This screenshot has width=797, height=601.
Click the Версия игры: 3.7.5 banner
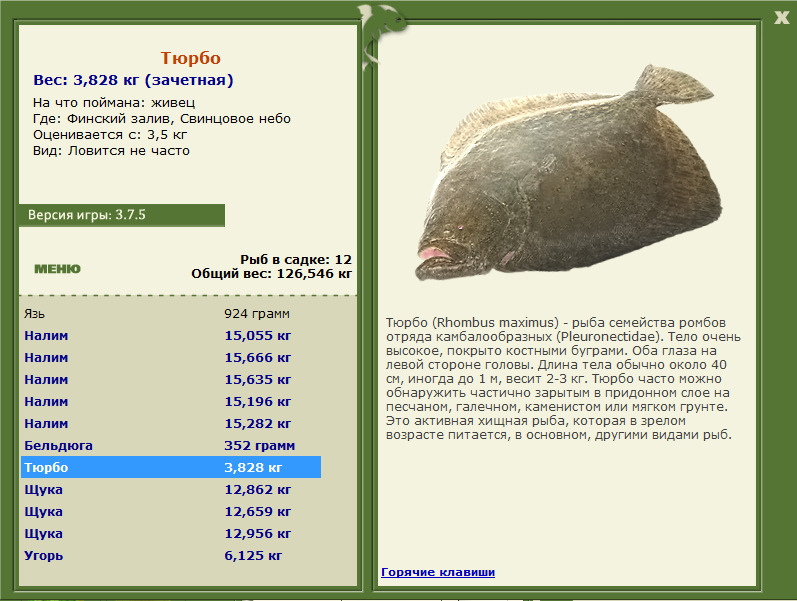coord(121,215)
